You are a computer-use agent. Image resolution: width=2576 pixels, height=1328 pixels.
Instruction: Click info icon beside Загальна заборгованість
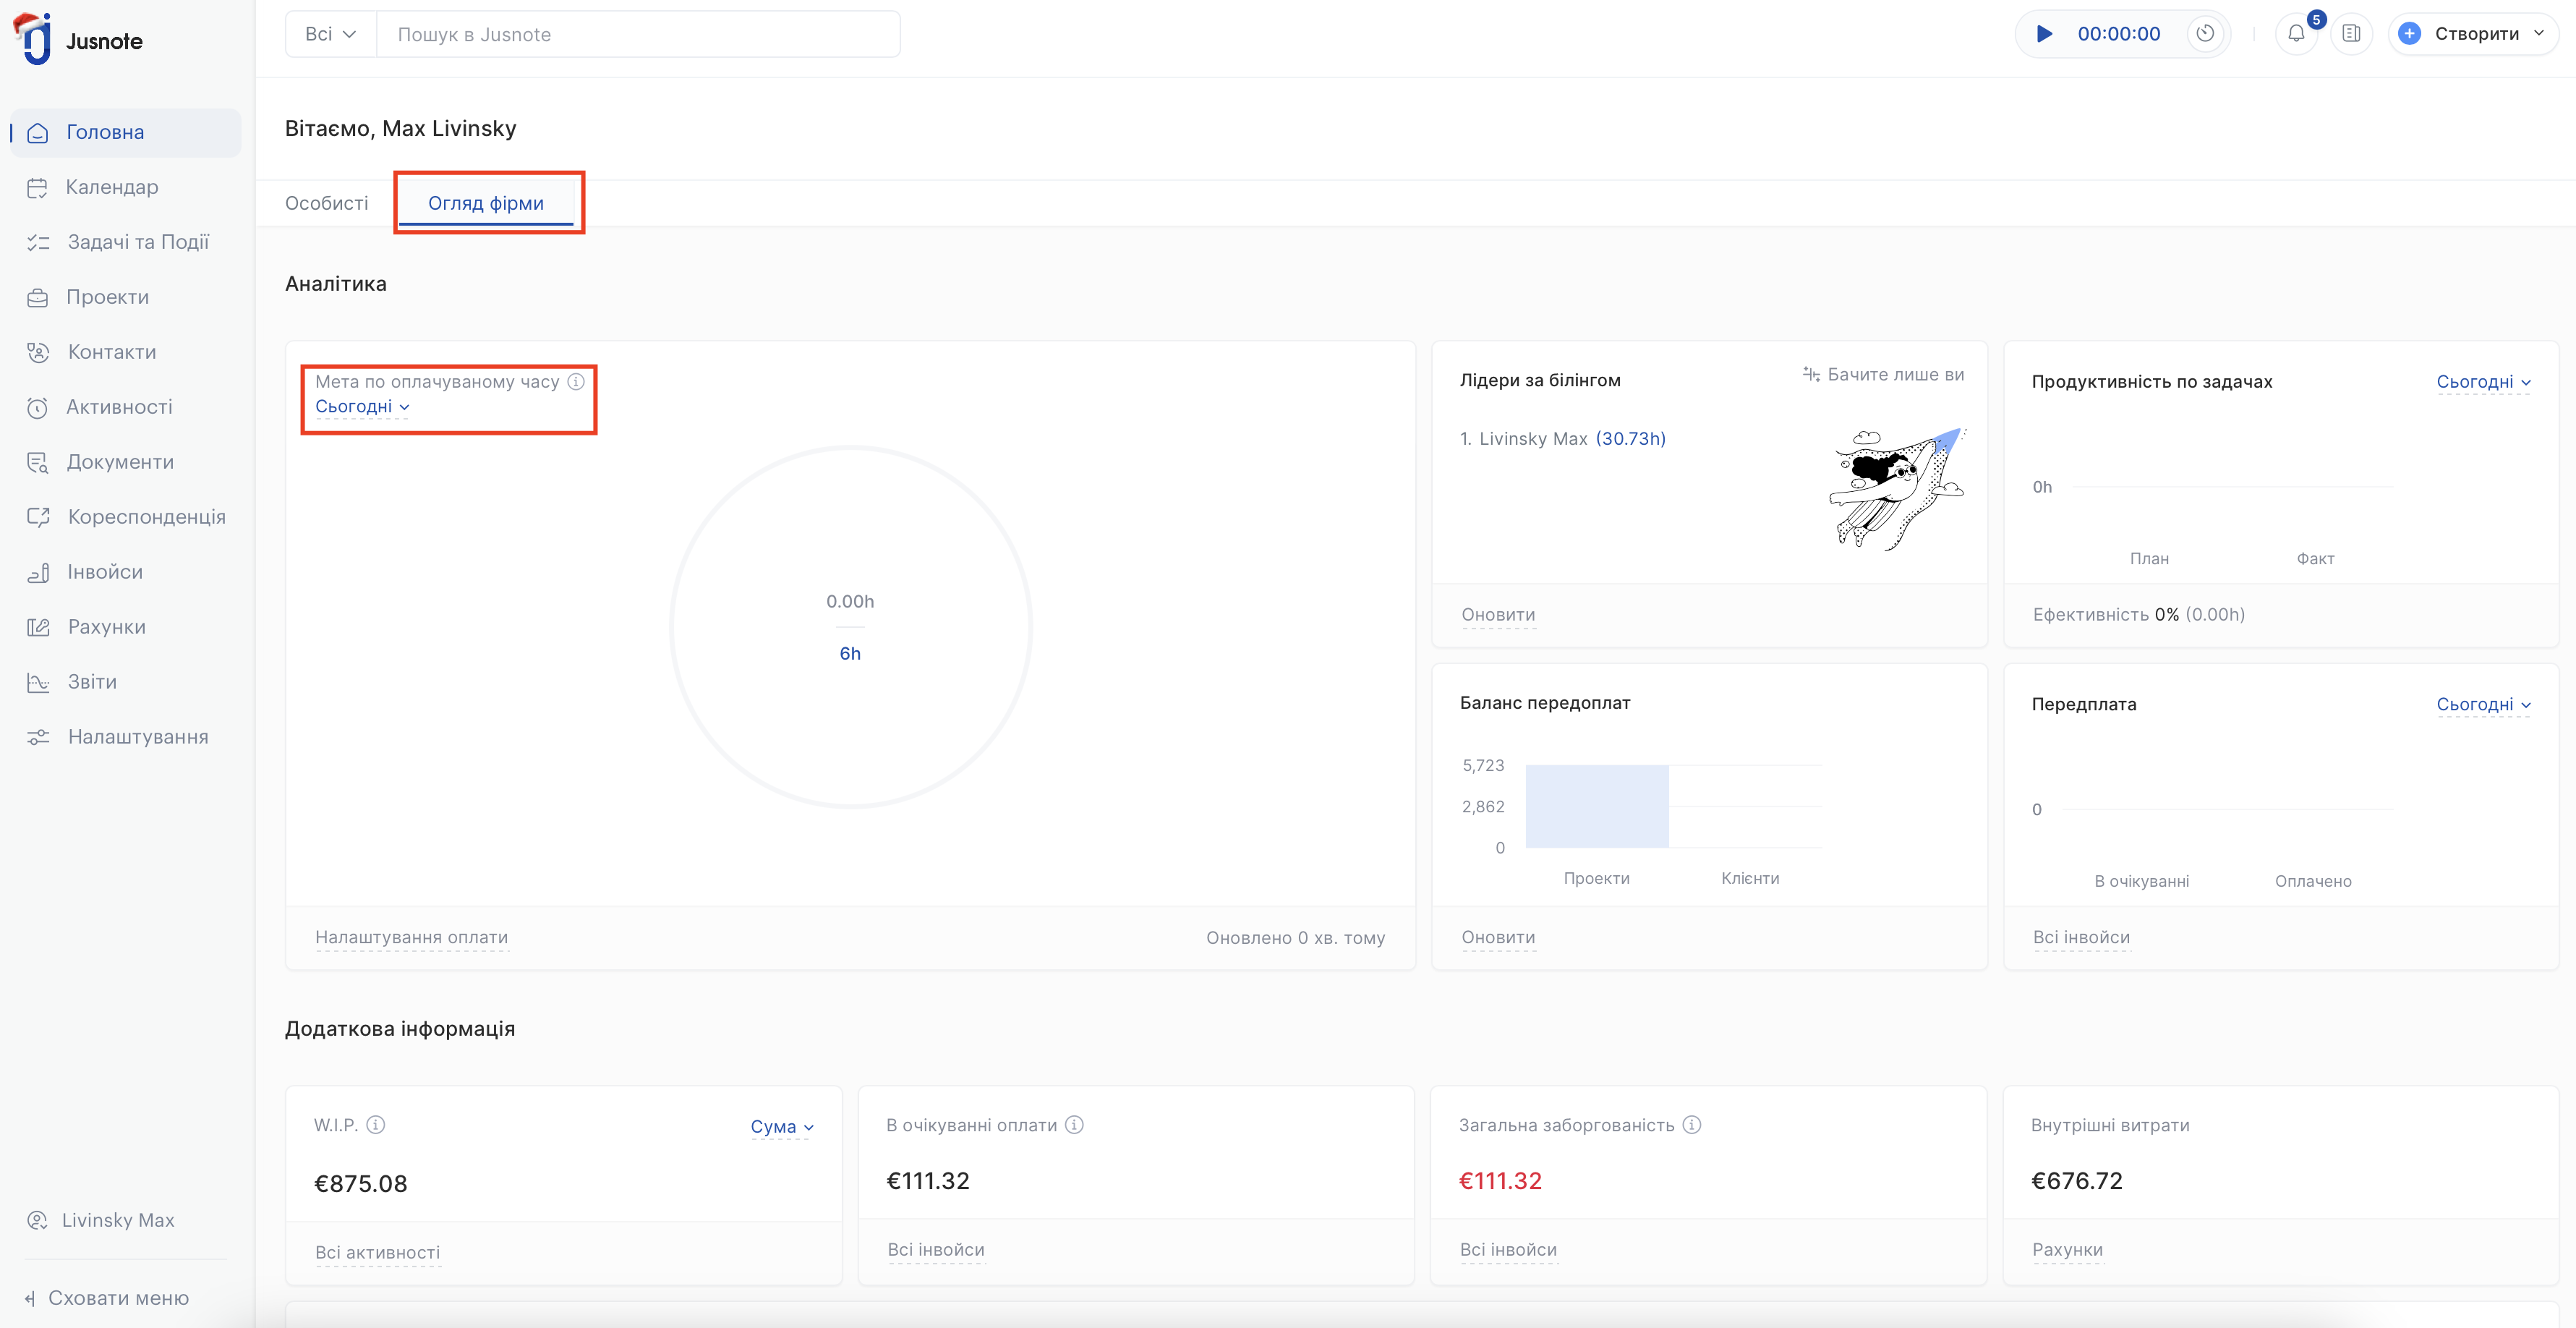point(1692,1125)
